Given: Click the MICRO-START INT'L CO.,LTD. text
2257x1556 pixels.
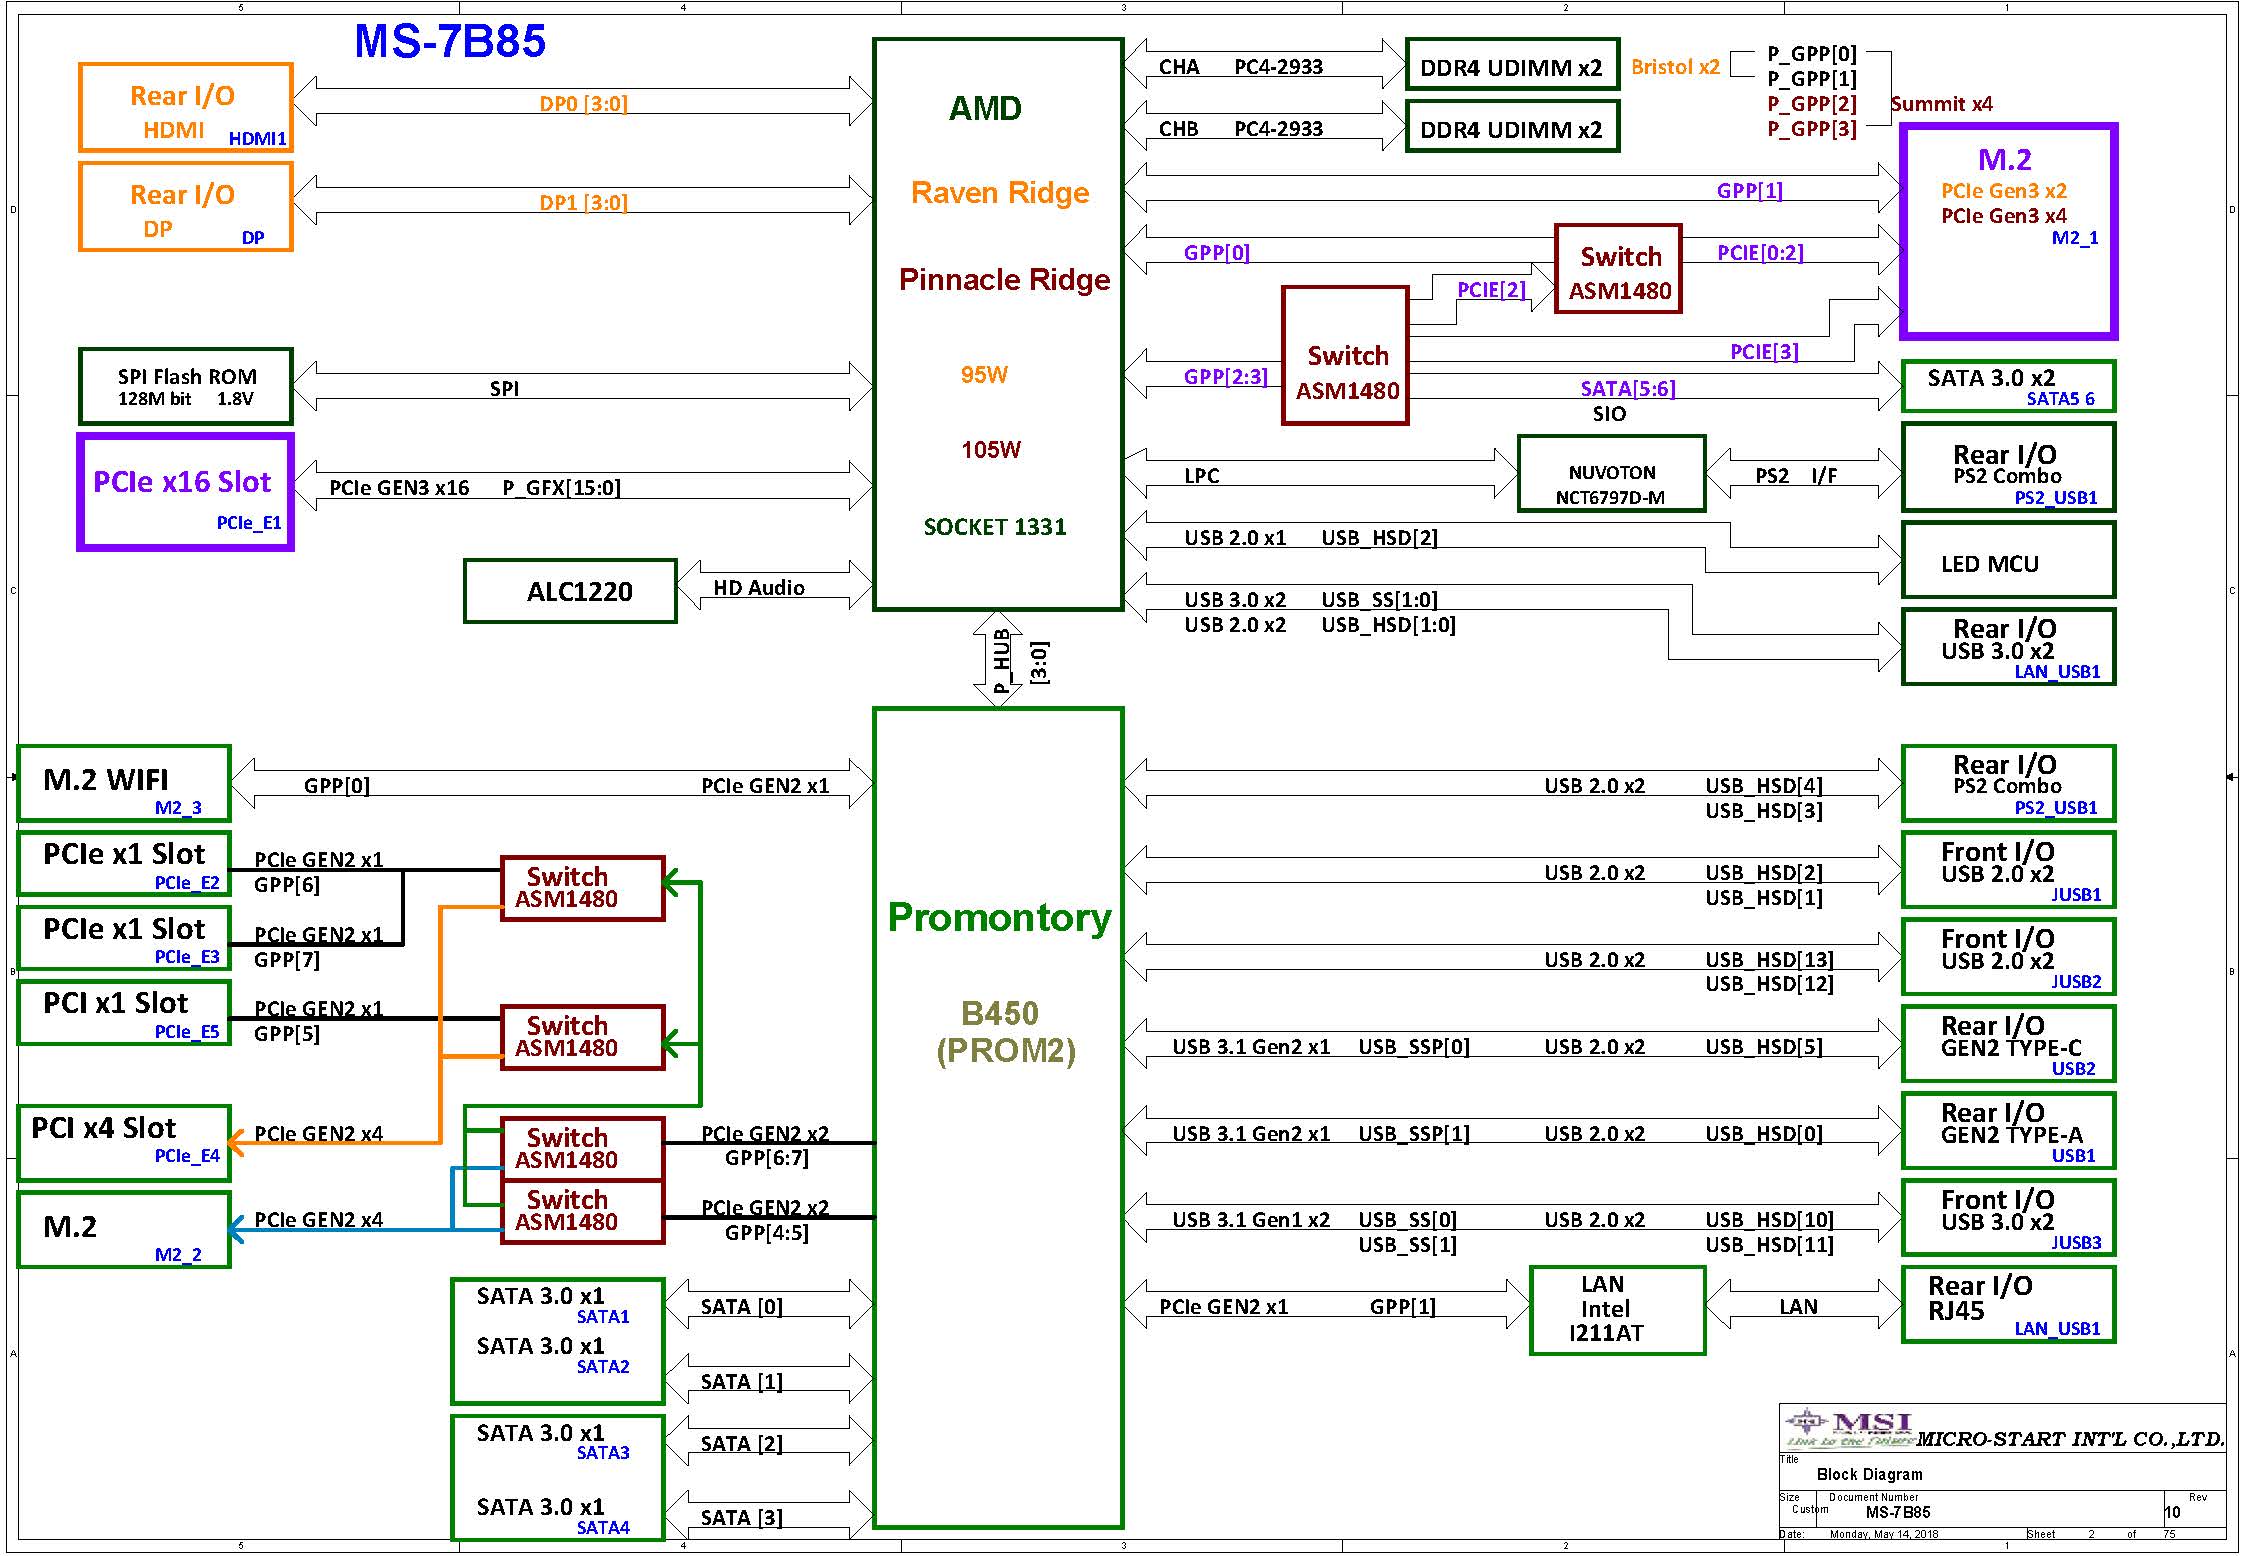Looking at the screenshot, I should coord(2069,1440).
